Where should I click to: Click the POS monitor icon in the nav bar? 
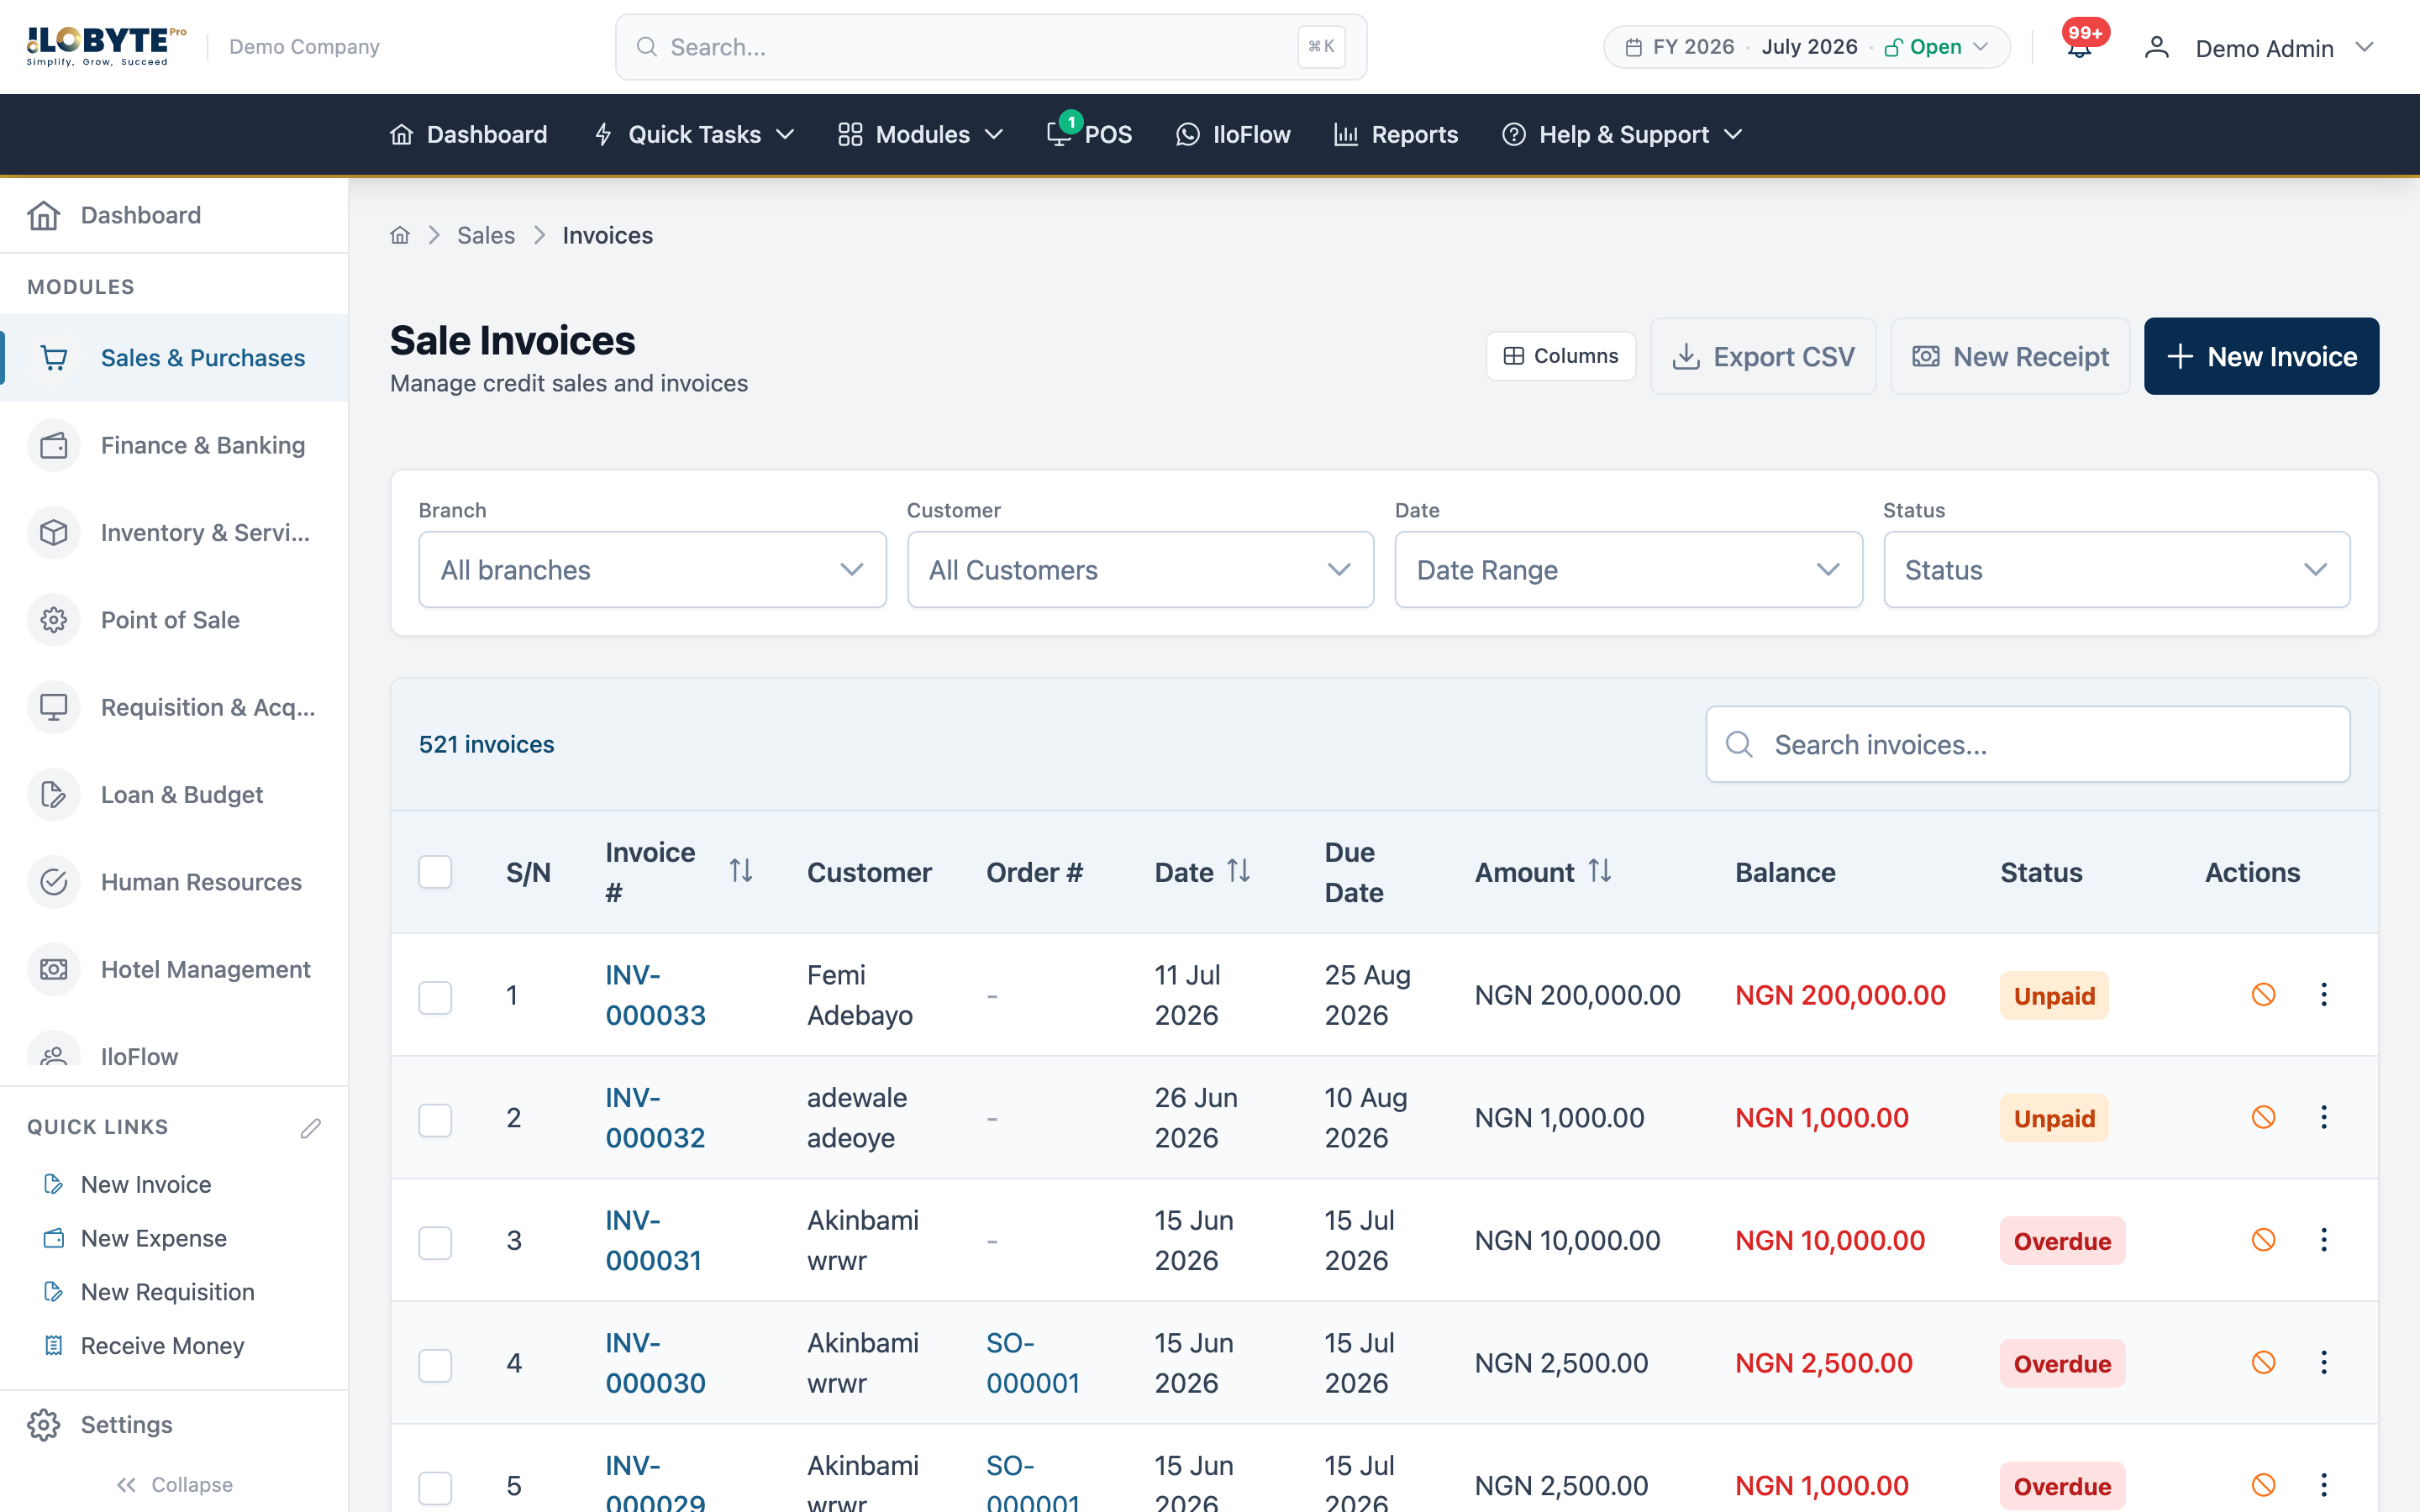click(x=1059, y=134)
